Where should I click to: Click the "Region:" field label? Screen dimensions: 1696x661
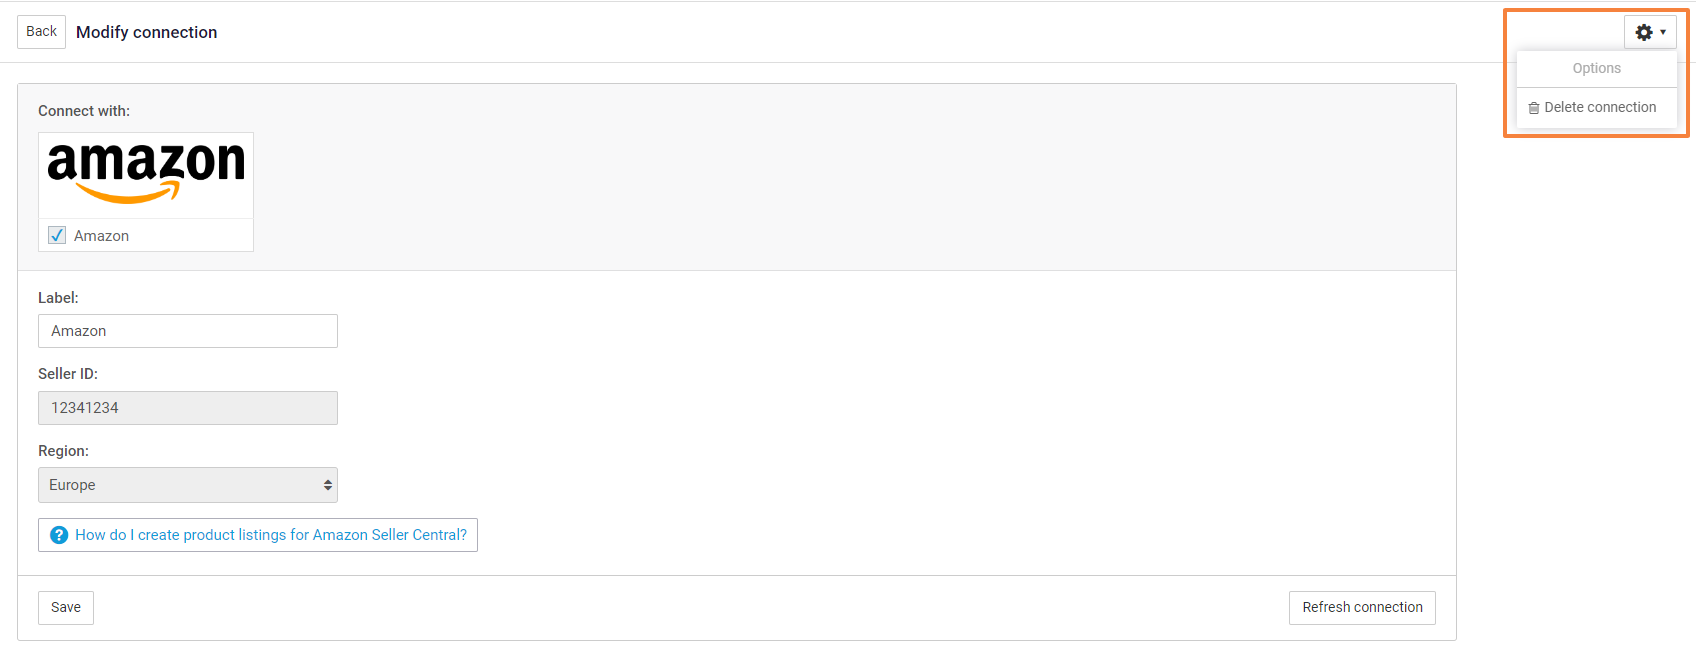[x=63, y=451]
